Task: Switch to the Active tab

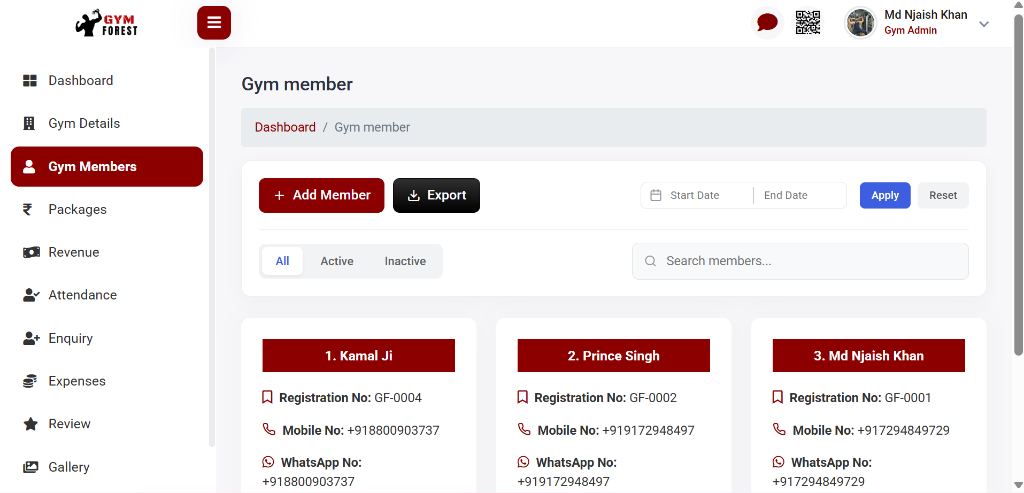Action: coord(337,261)
